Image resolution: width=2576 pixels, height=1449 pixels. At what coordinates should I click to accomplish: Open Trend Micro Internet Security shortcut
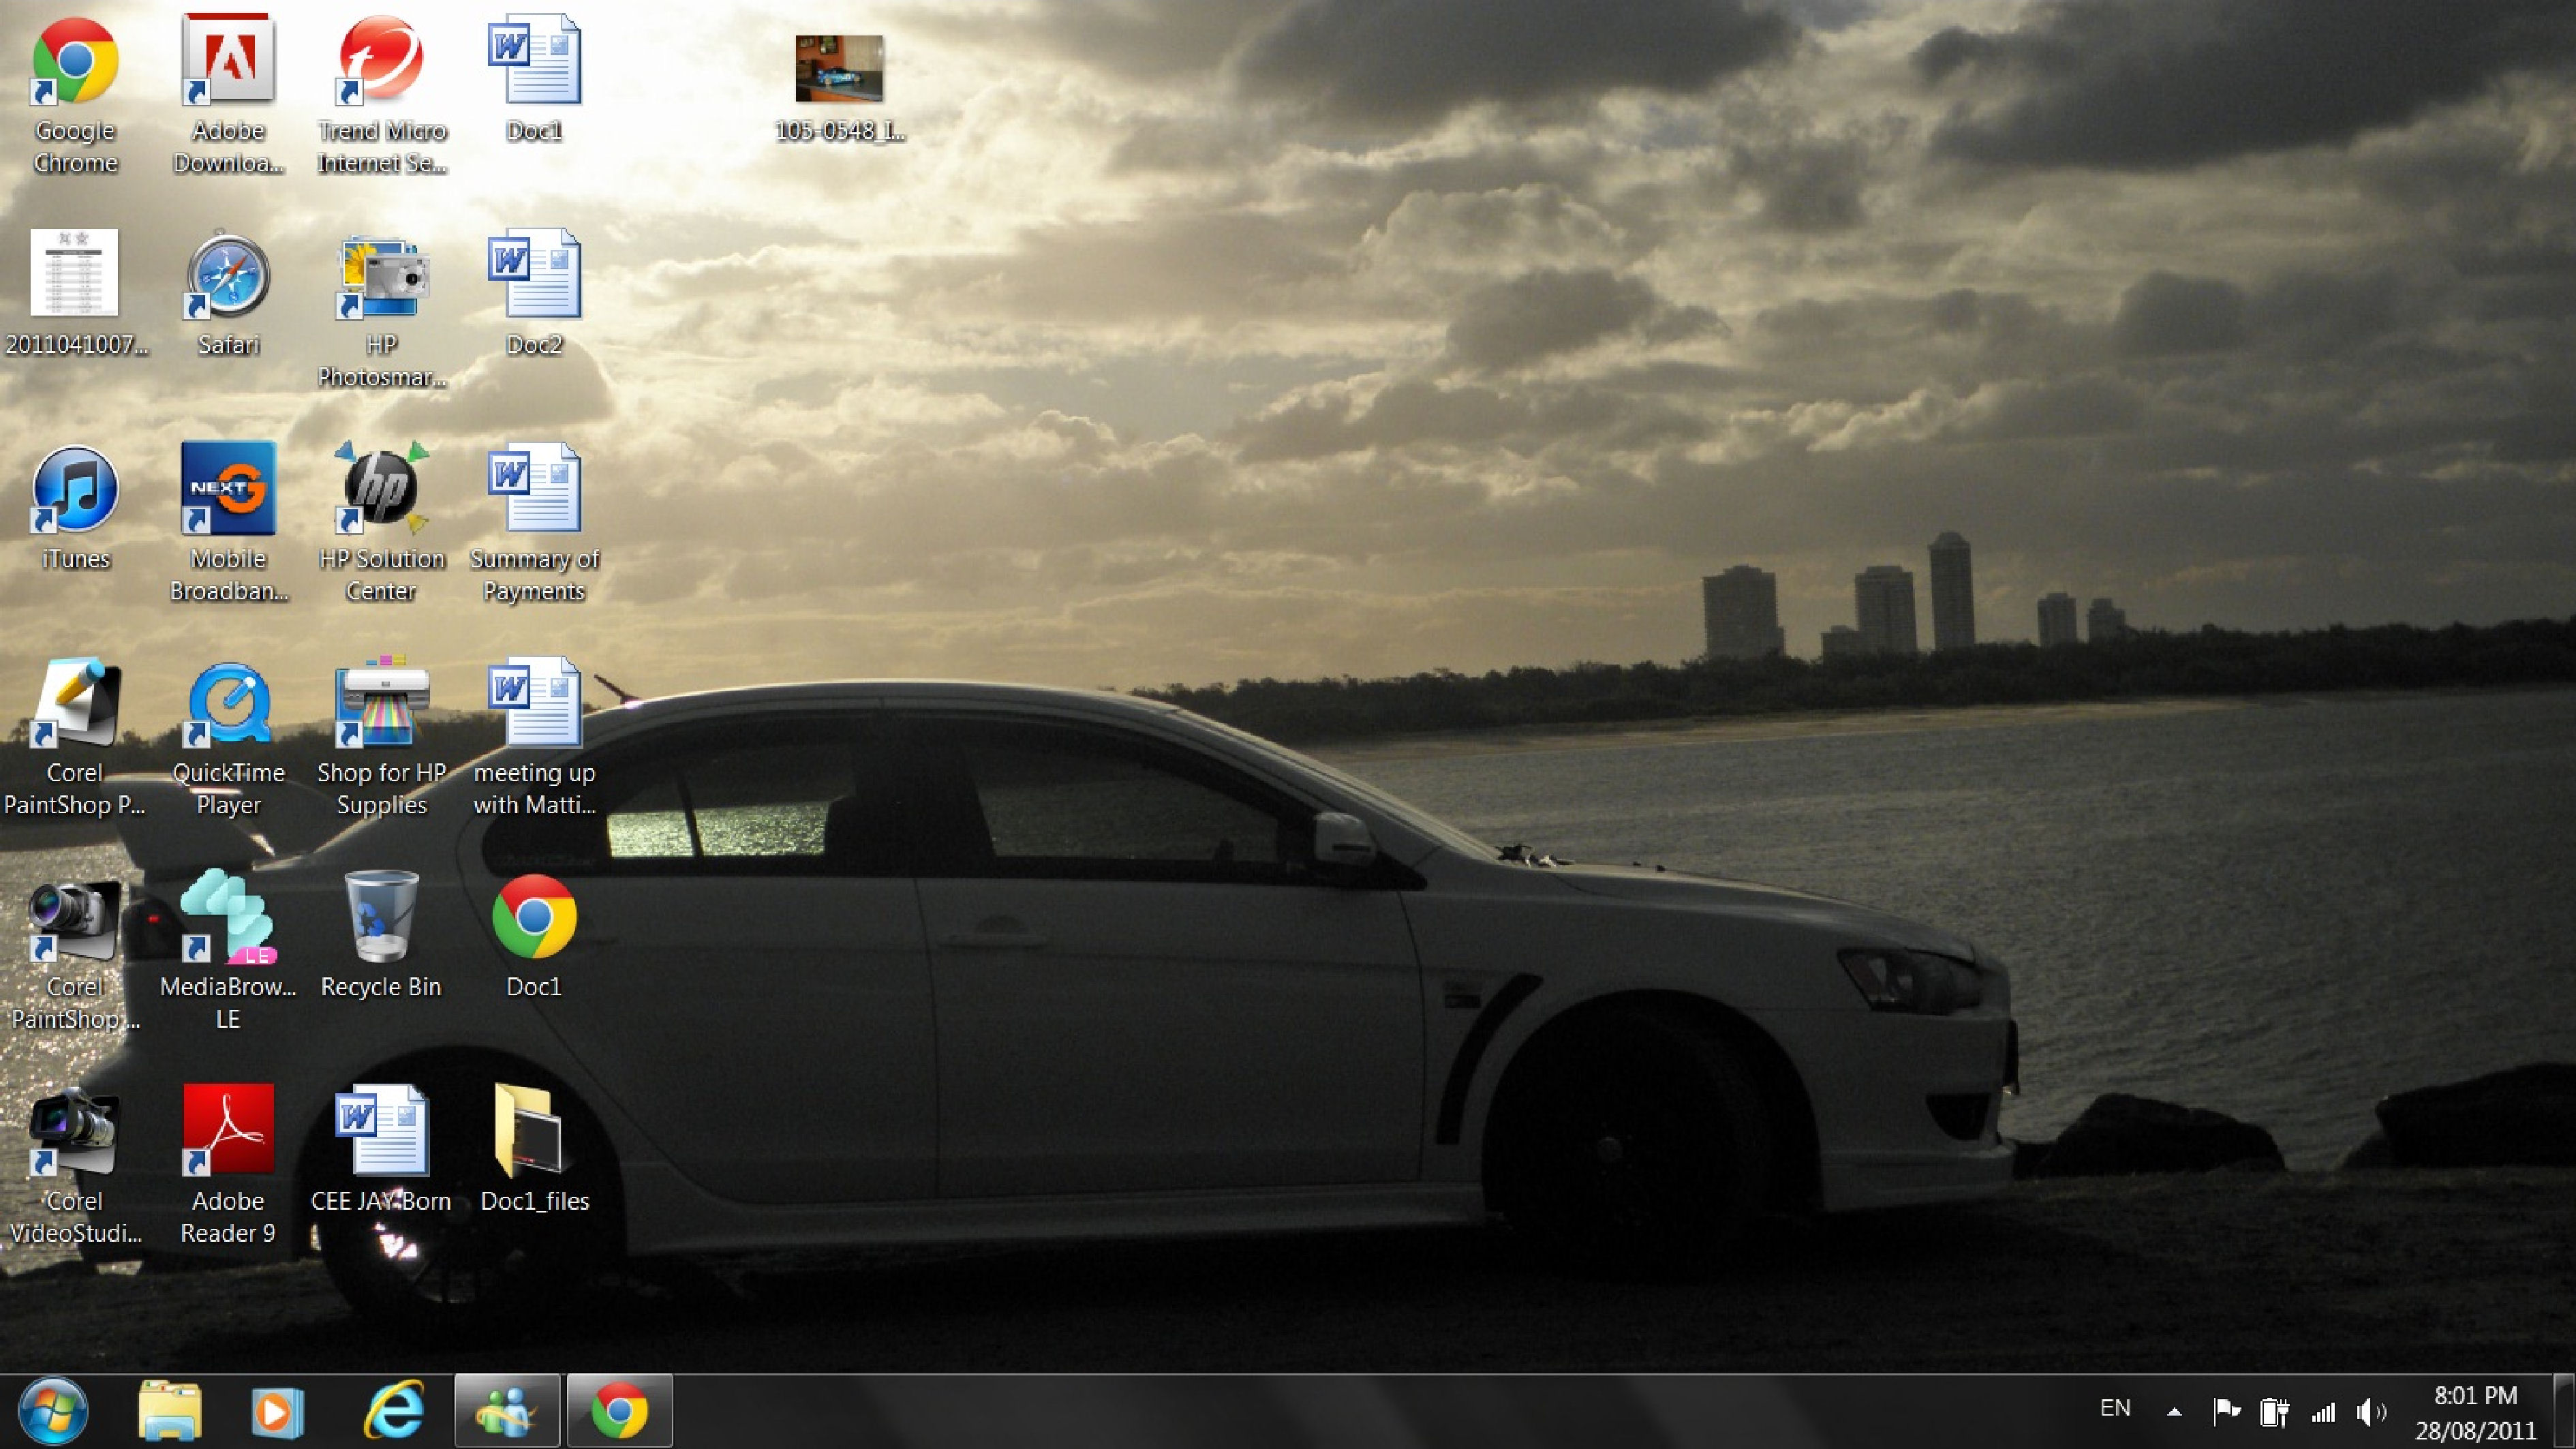point(381,95)
